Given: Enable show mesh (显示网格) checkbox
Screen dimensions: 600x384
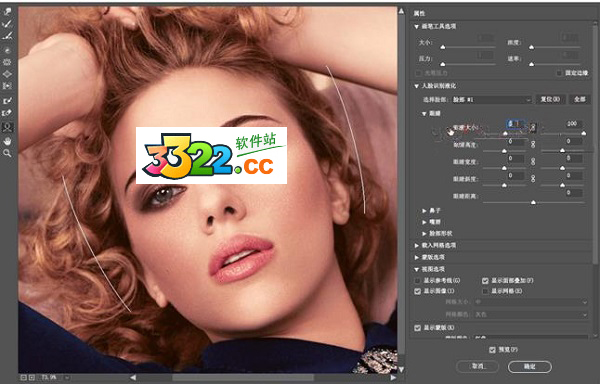Looking at the screenshot, I should 485,291.
